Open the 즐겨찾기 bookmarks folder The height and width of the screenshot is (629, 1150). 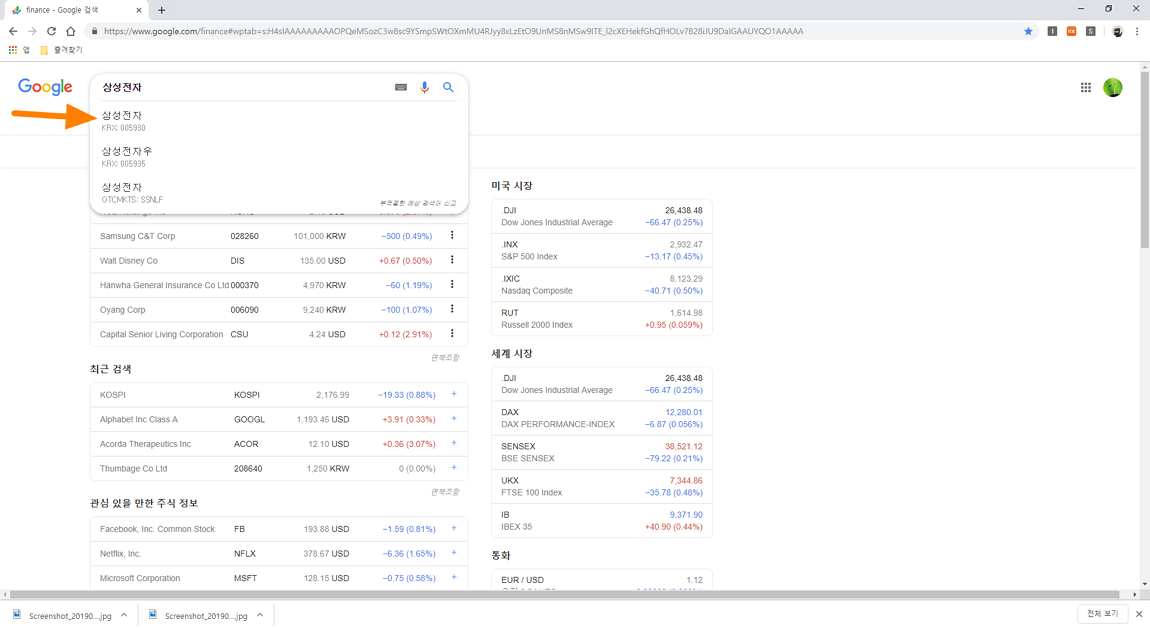click(61, 50)
